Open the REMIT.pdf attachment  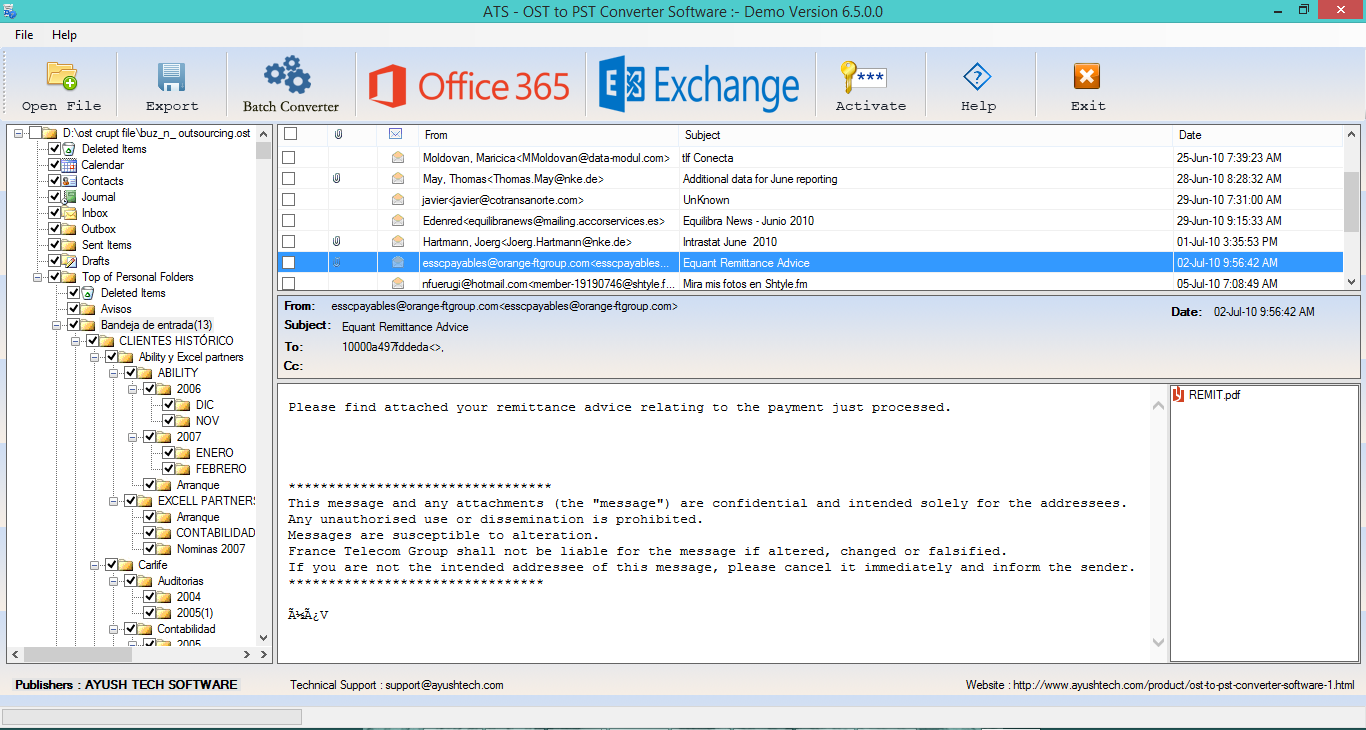[x=1213, y=395]
